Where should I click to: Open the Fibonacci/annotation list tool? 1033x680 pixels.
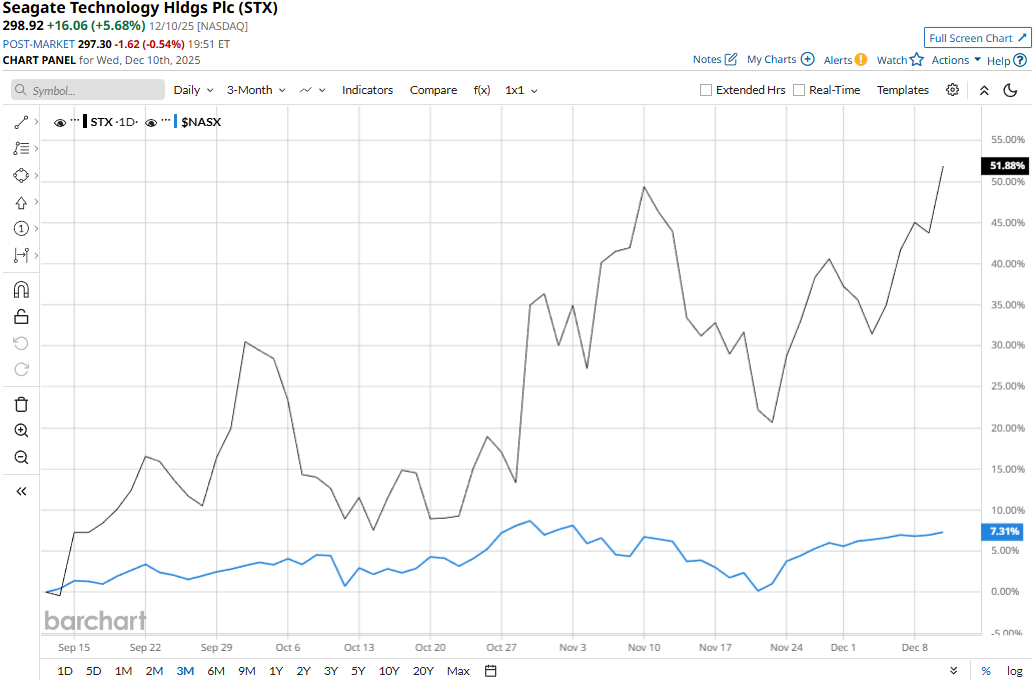tap(21, 148)
